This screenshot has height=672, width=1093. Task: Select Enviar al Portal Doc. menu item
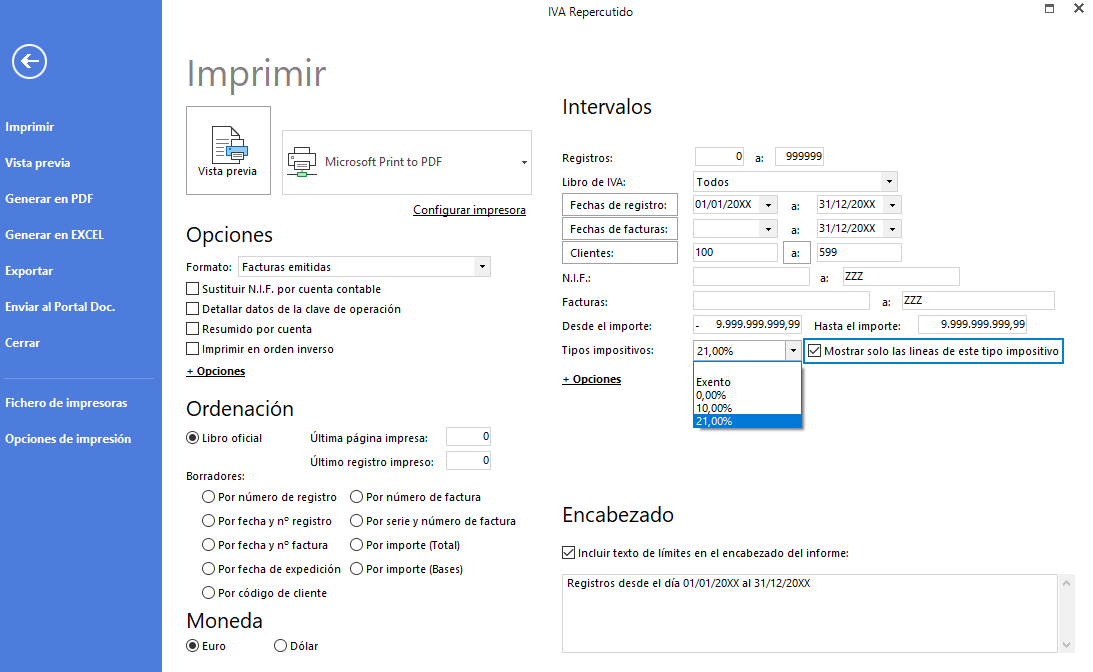click(x=60, y=307)
